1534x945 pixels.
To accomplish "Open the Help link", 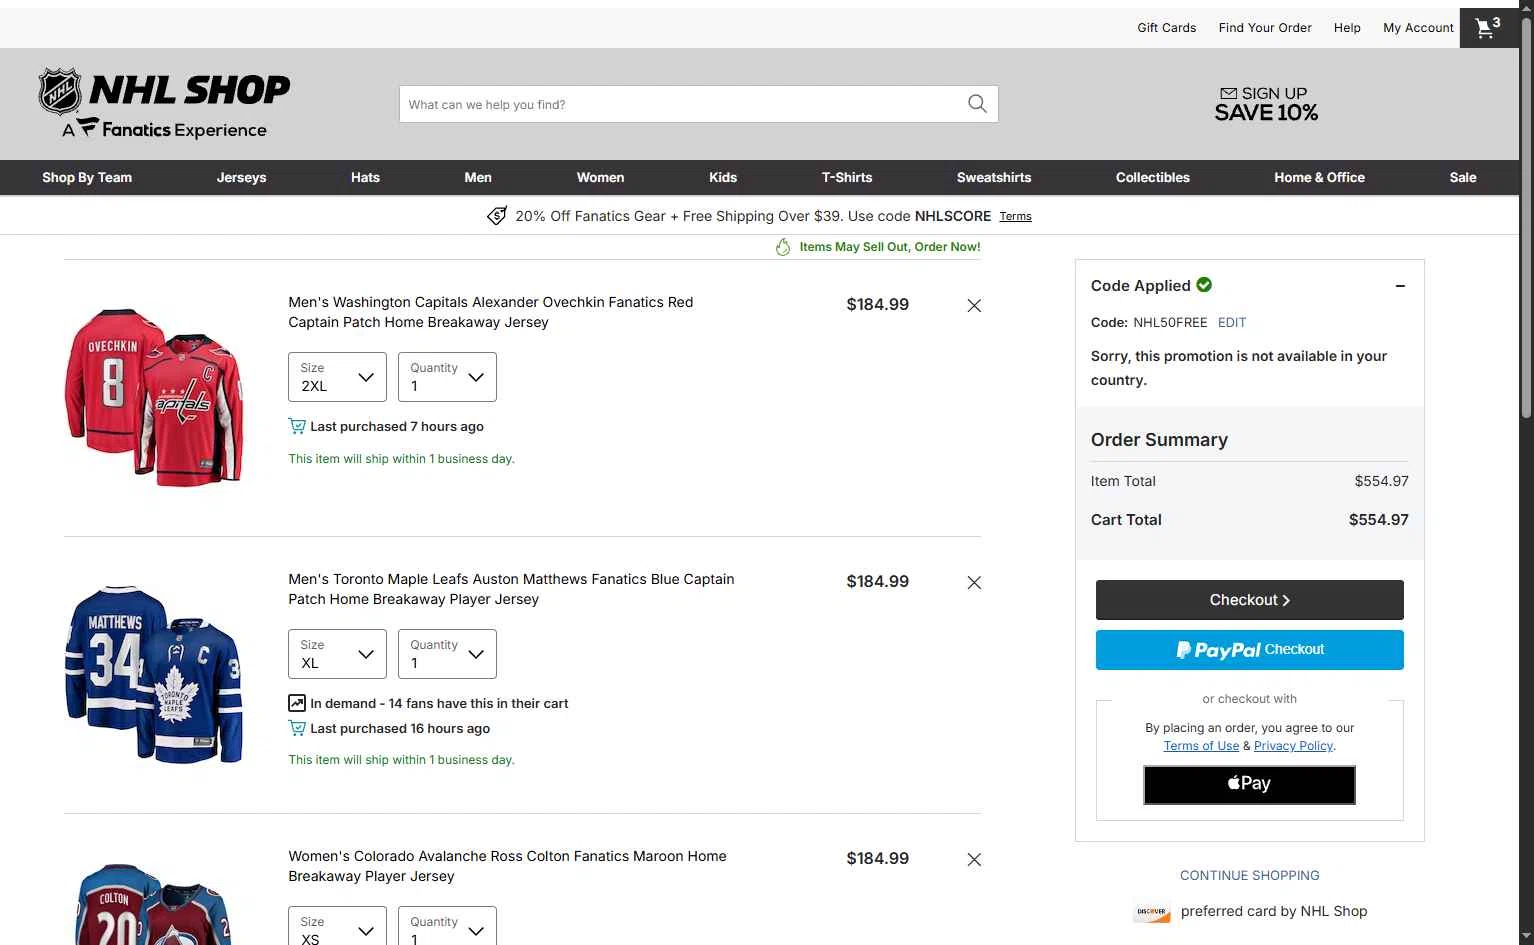I will [1347, 28].
